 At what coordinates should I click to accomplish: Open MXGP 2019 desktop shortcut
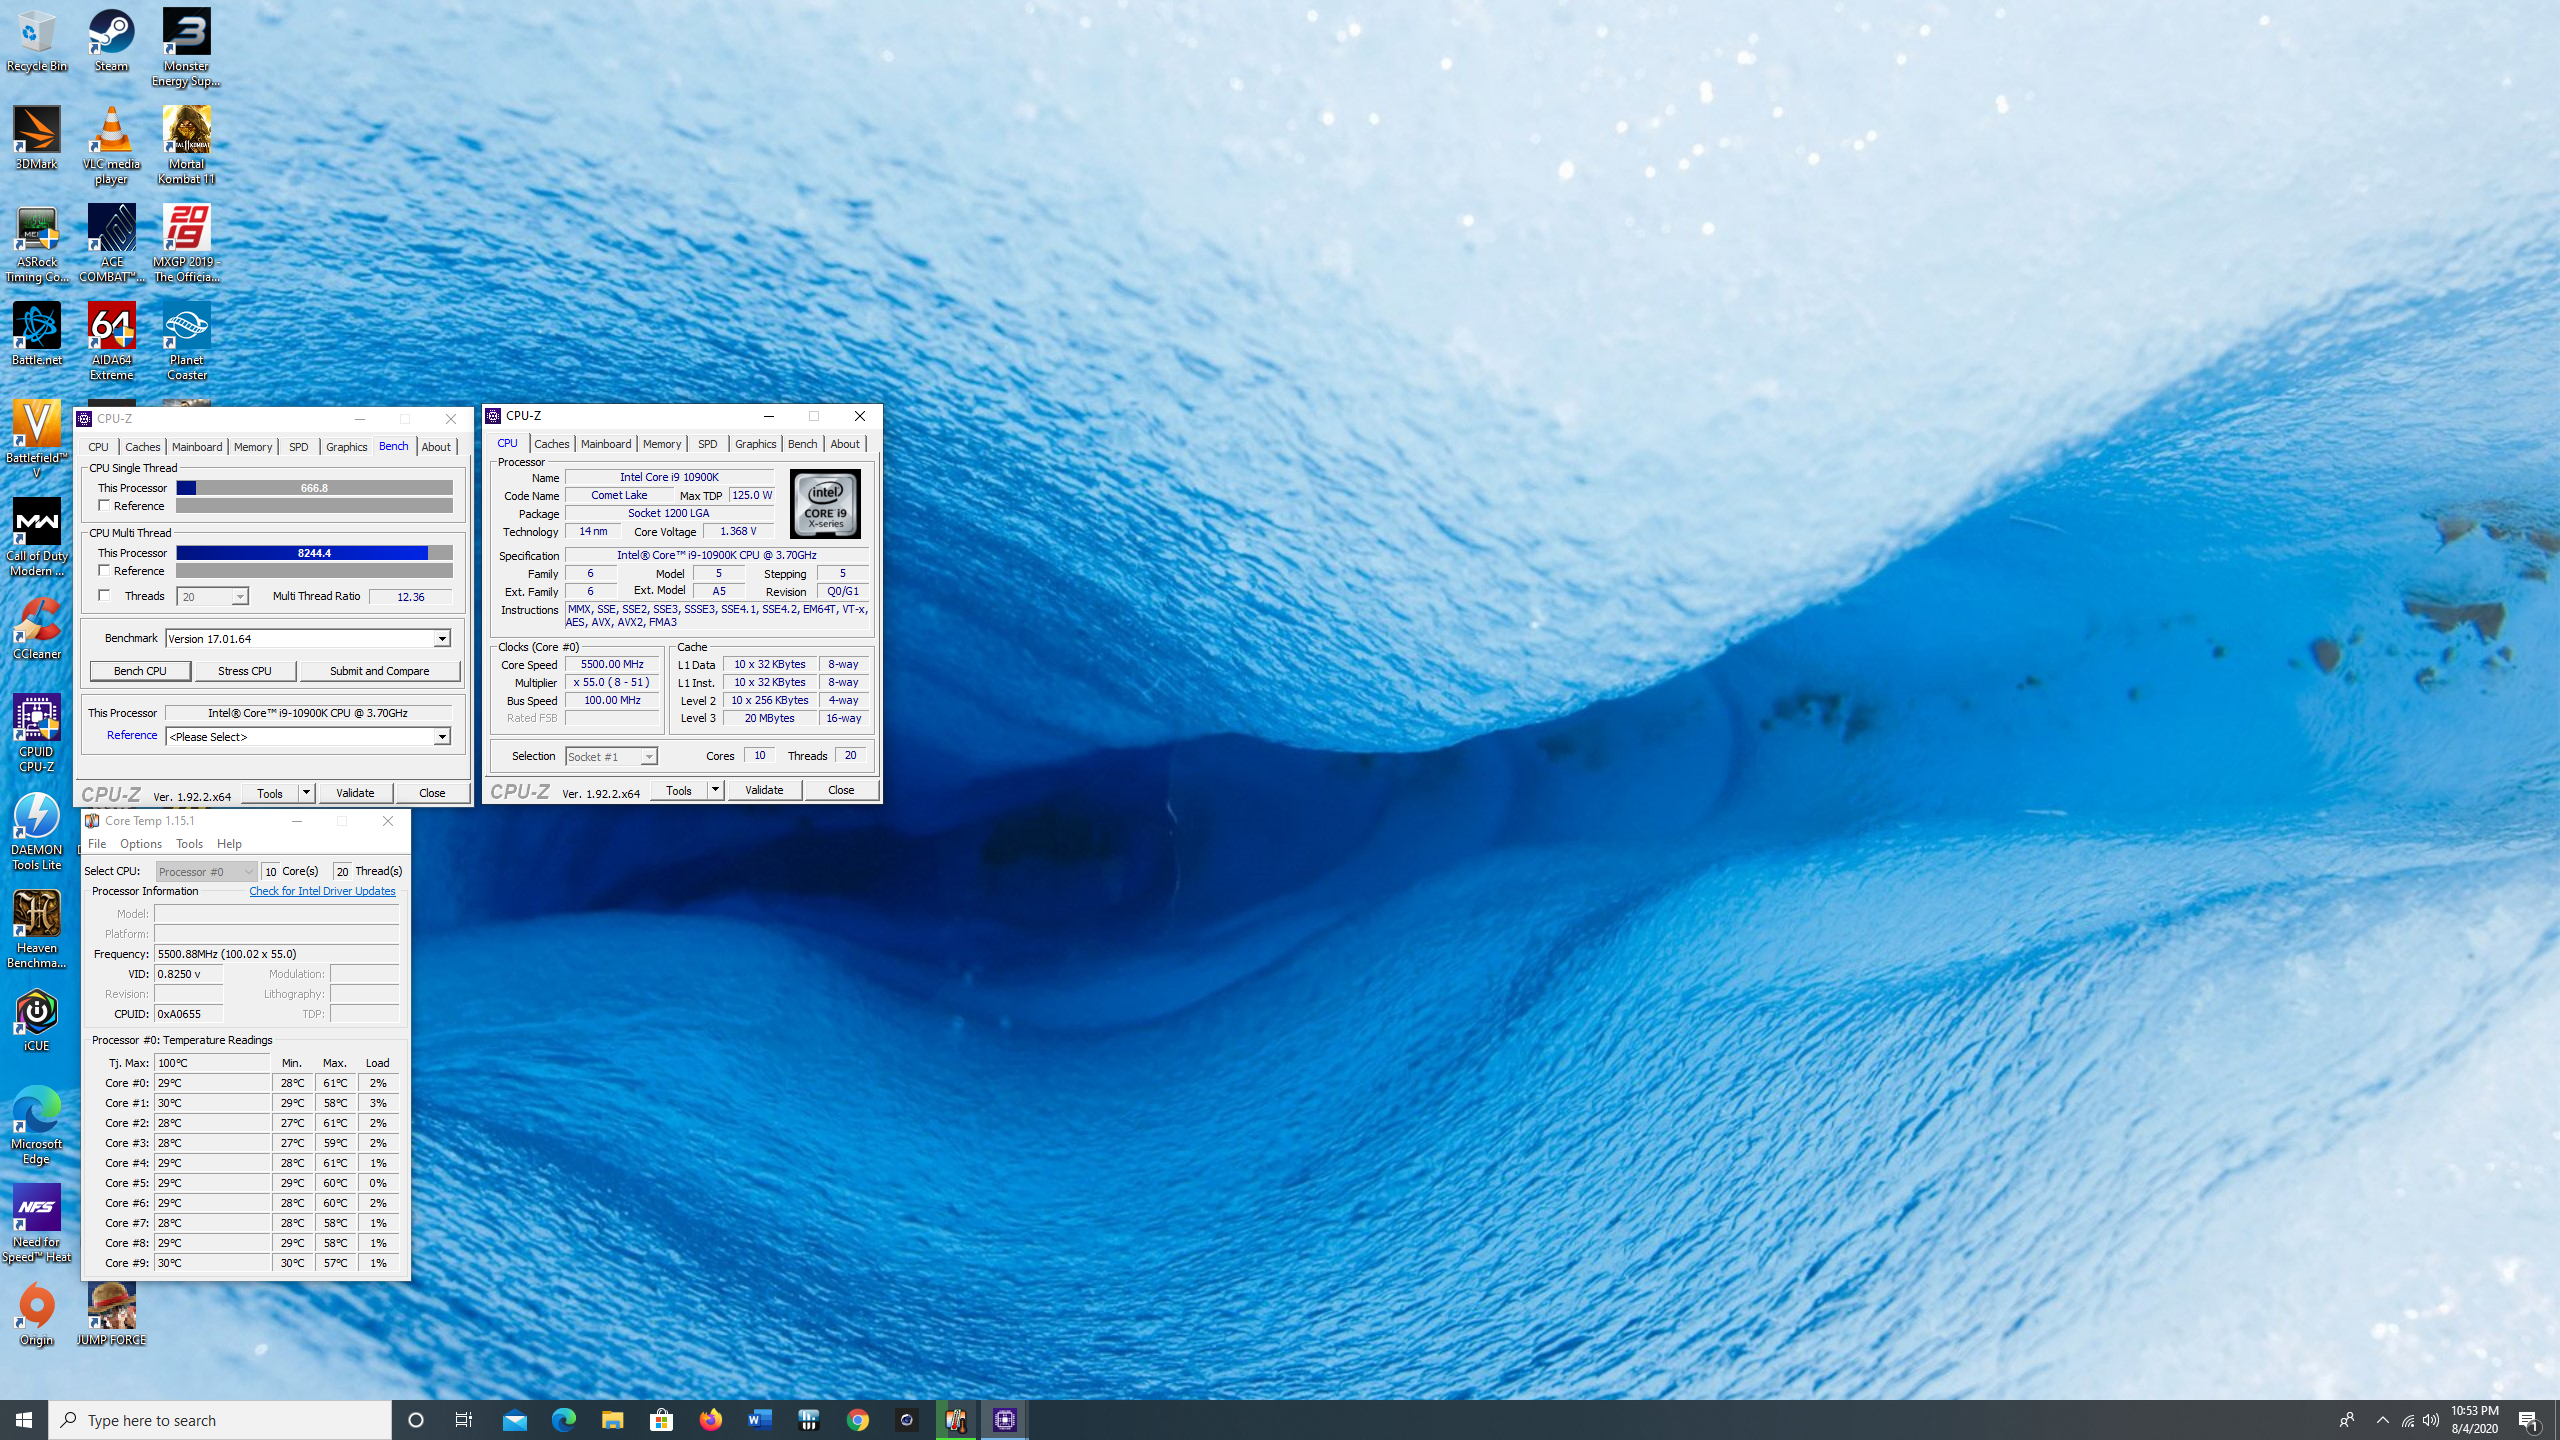tap(186, 244)
